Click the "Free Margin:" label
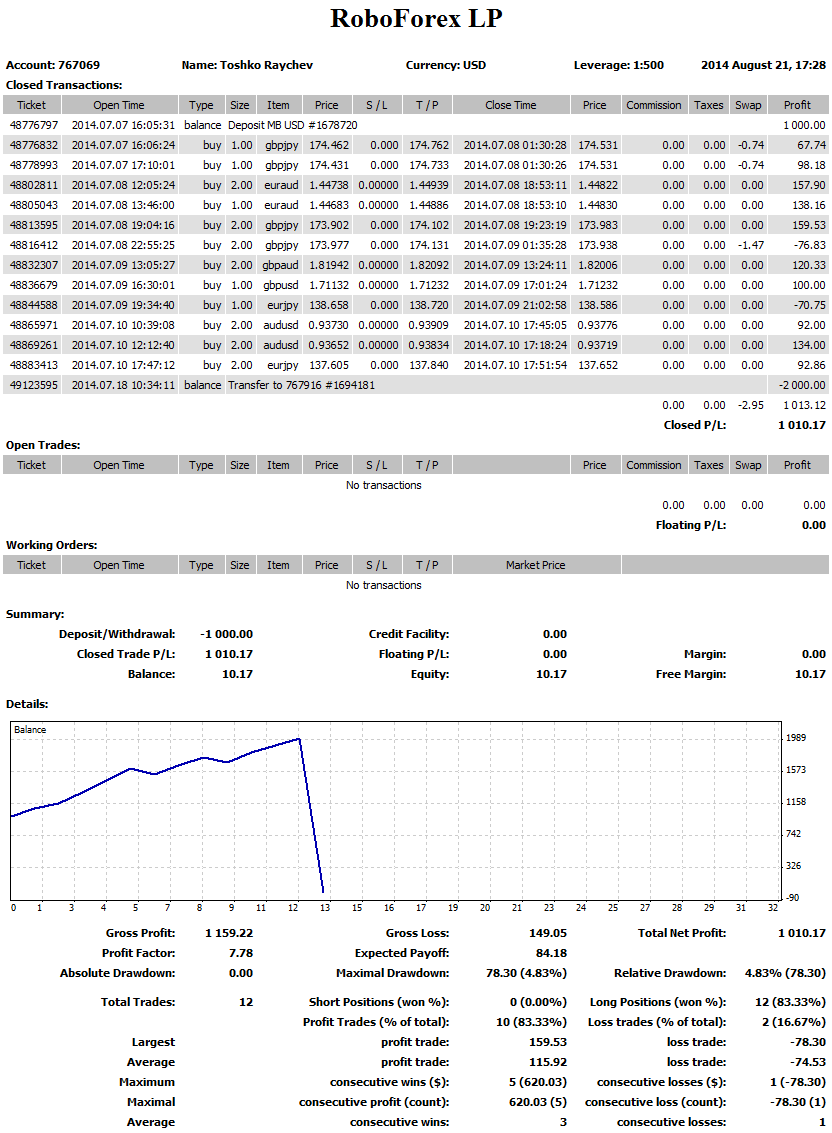The width and height of the screenshot is (832, 1133). [x=691, y=674]
